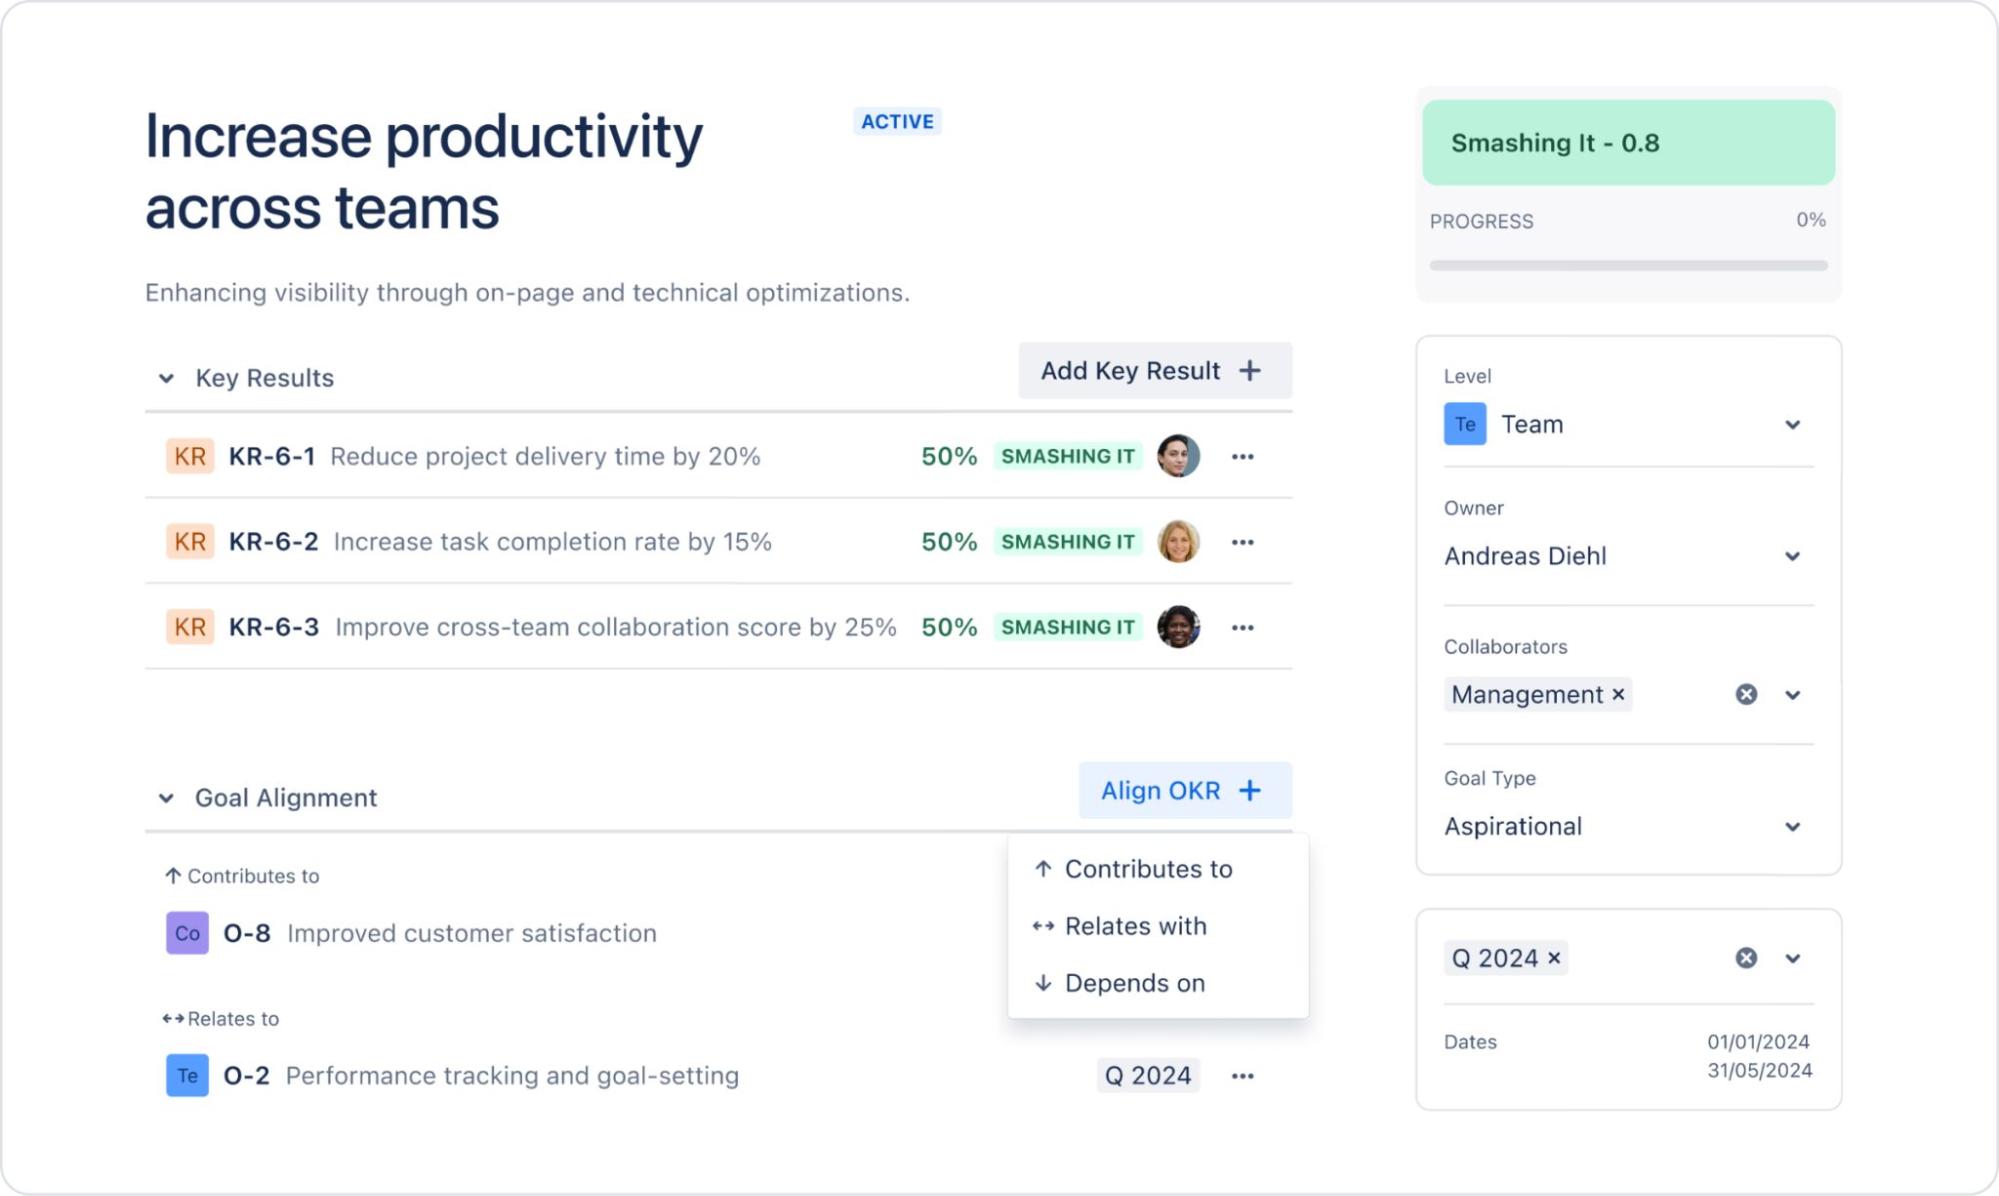This screenshot has width=1999, height=1196.
Task: Clear the Q 2024 selection with the circle-x icon
Action: click(x=1745, y=957)
